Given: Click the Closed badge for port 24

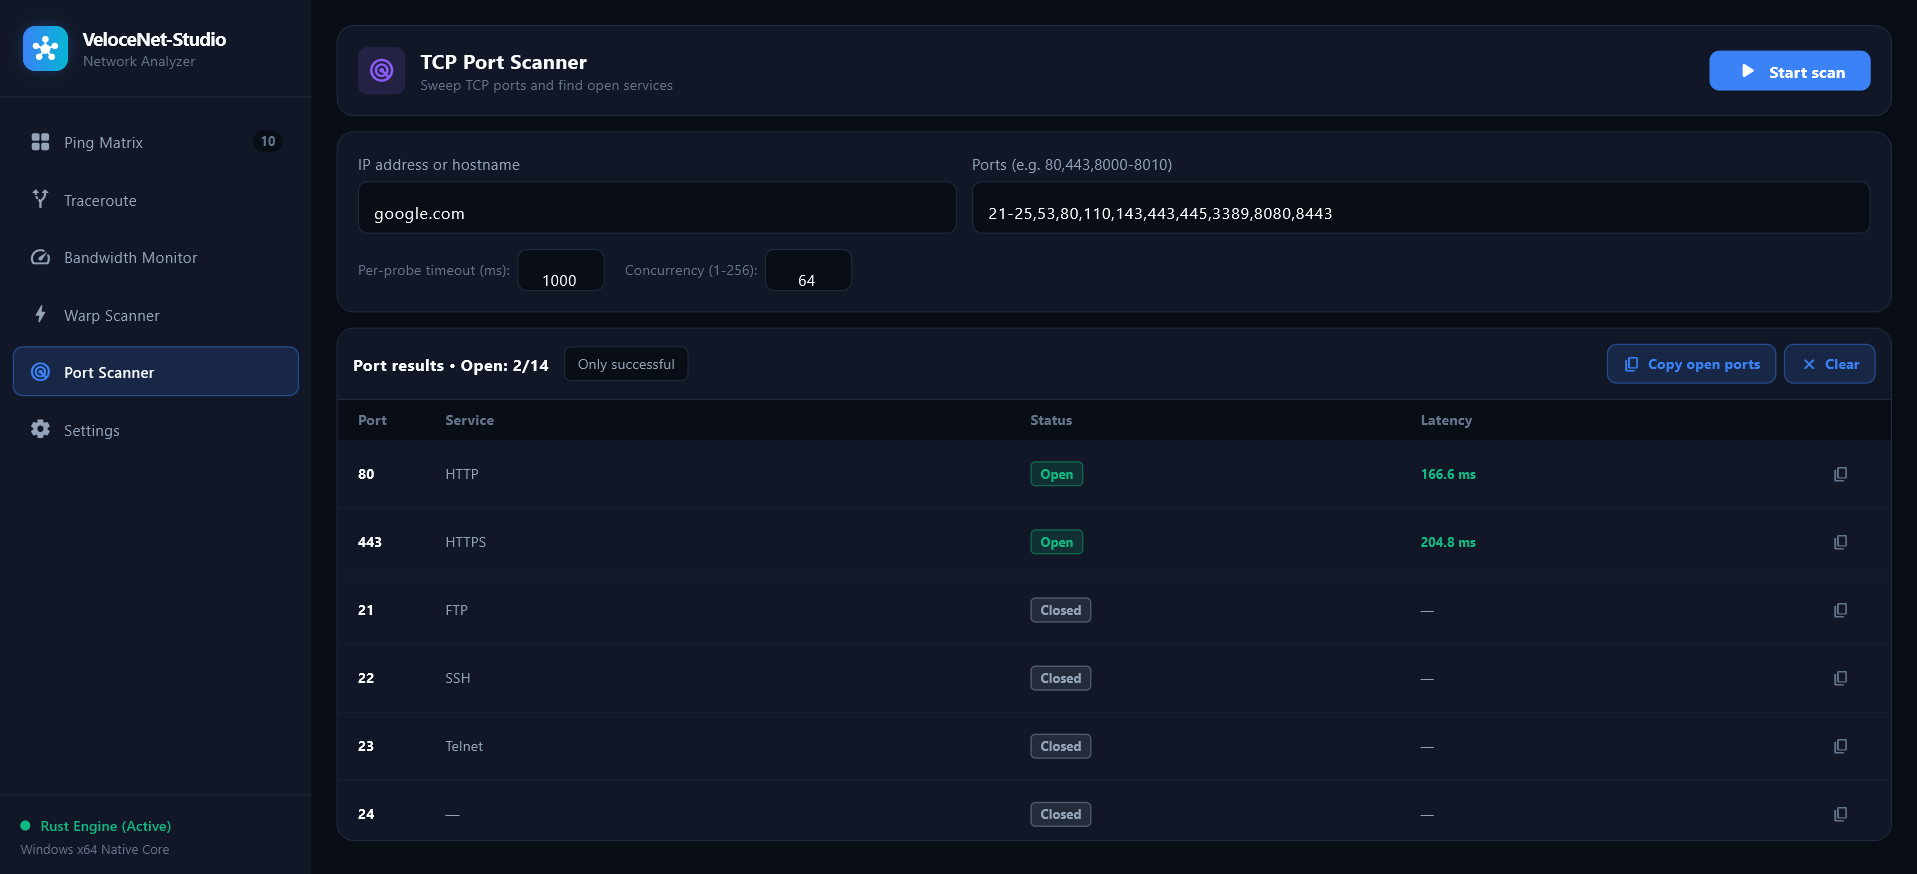Looking at the screenshot, I should tap(1061, 814).
